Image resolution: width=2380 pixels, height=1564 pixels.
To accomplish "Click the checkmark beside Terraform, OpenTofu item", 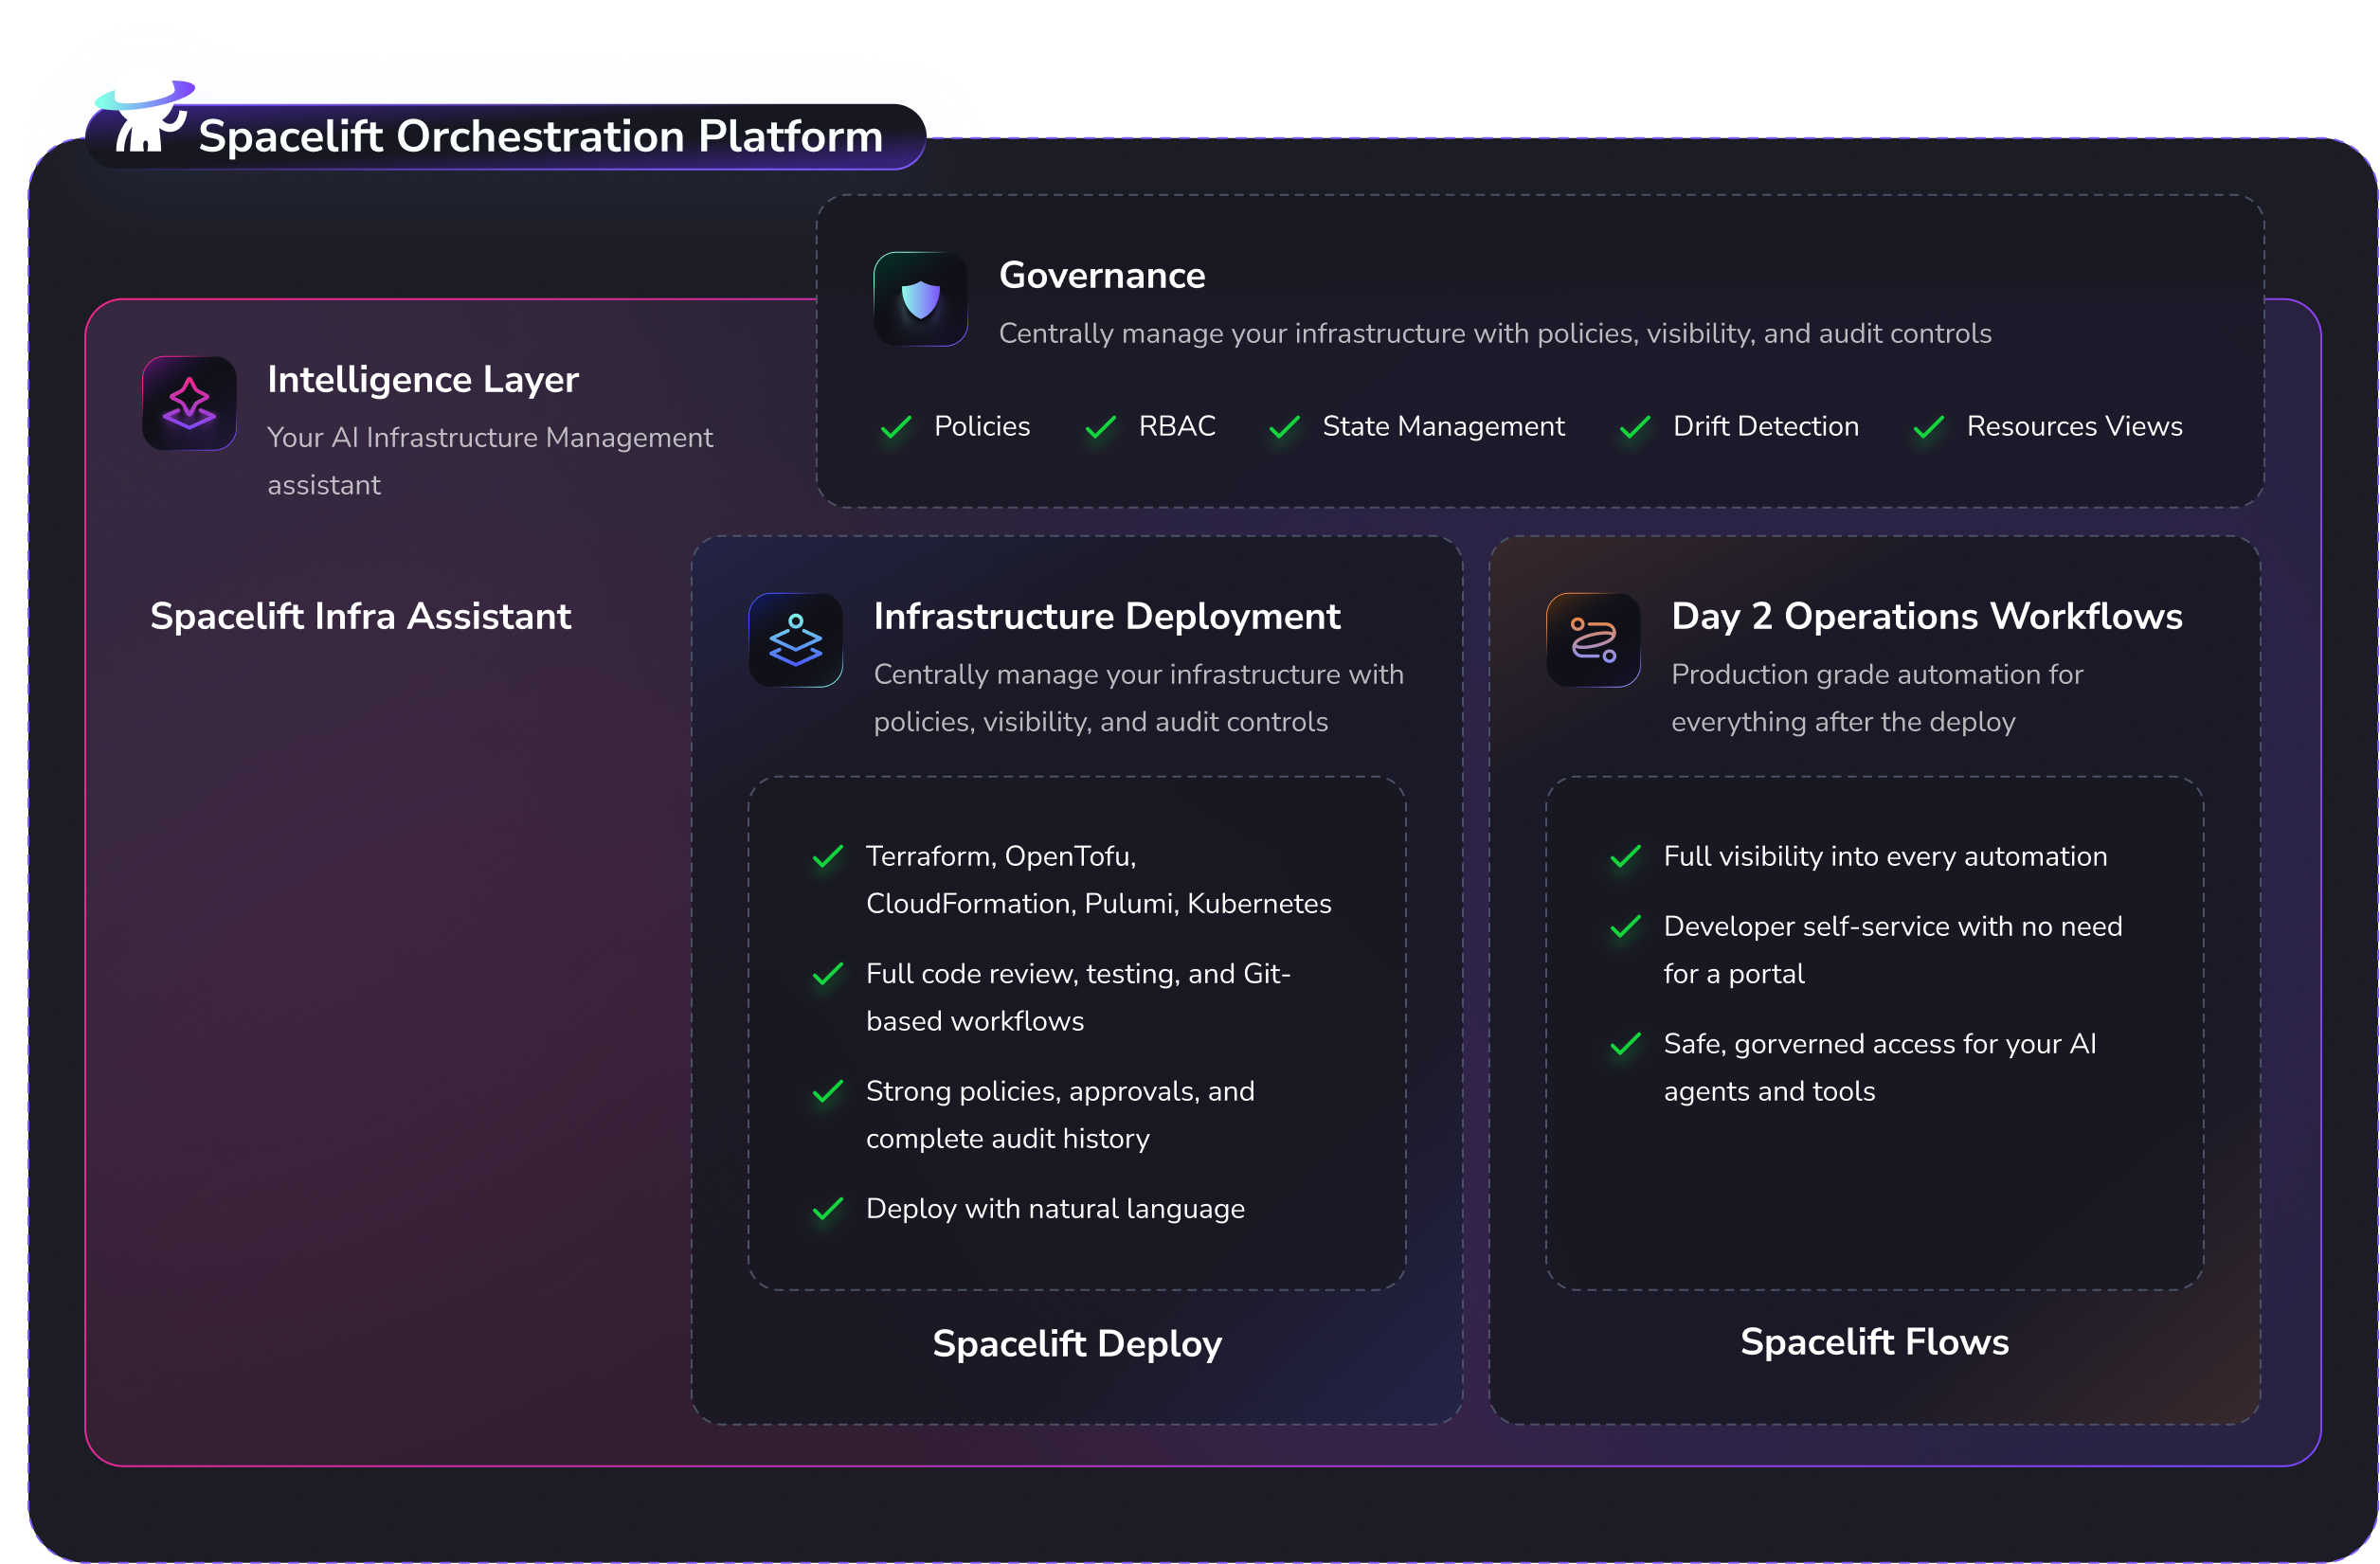I will coord(827,857).
